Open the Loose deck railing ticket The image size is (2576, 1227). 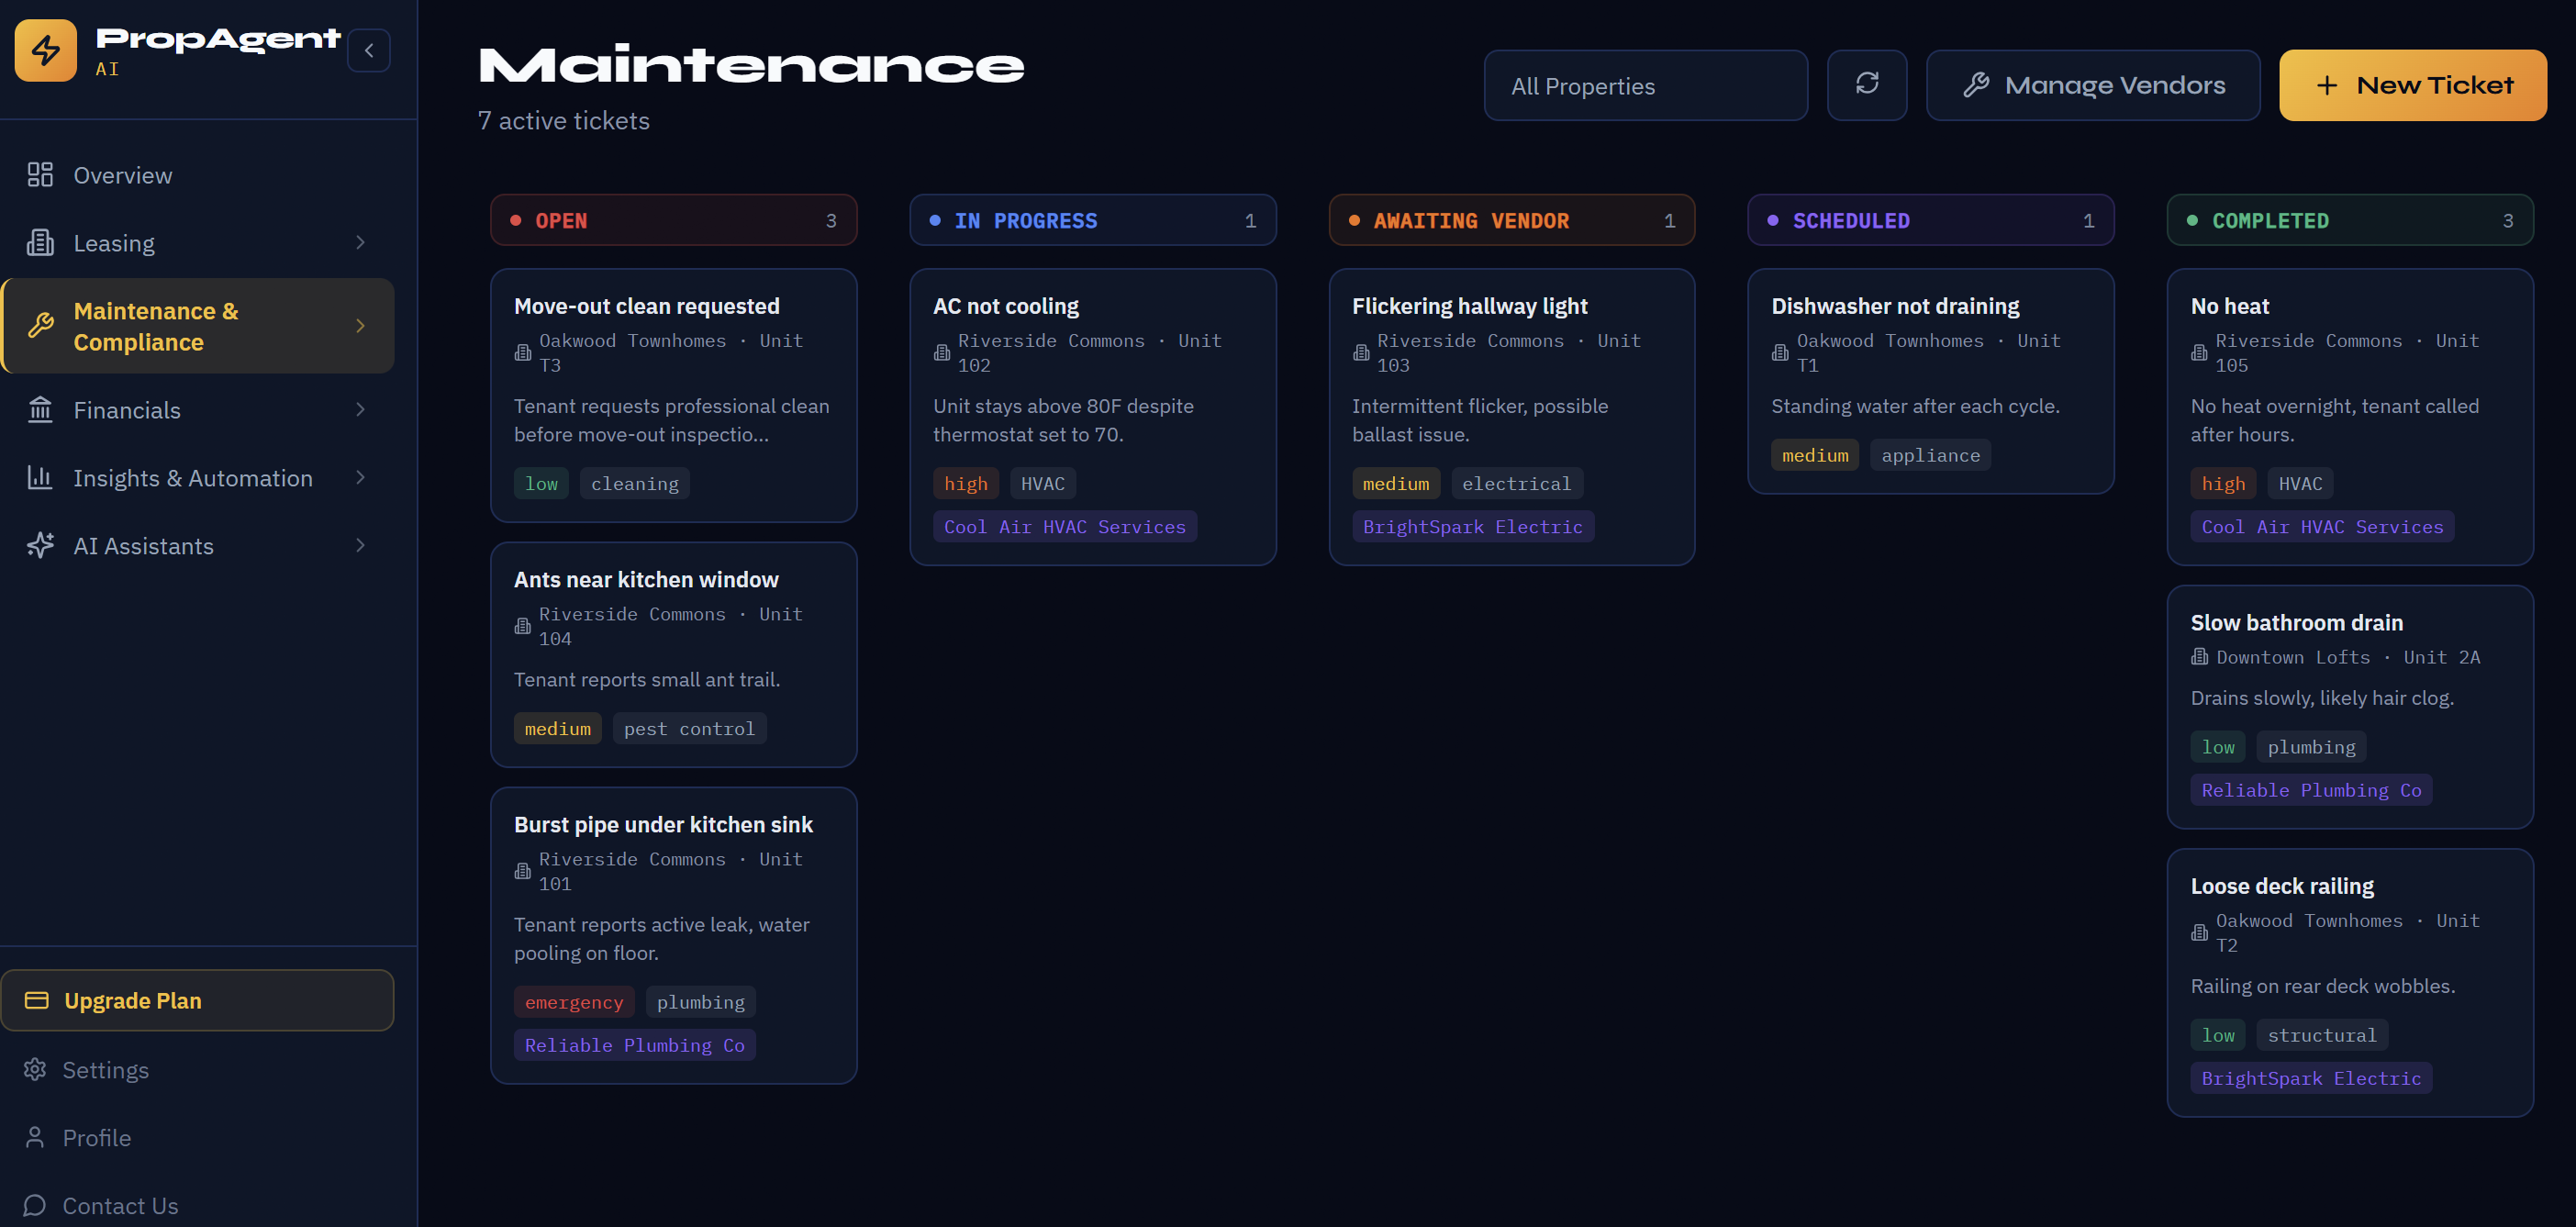pos(2349,983)
